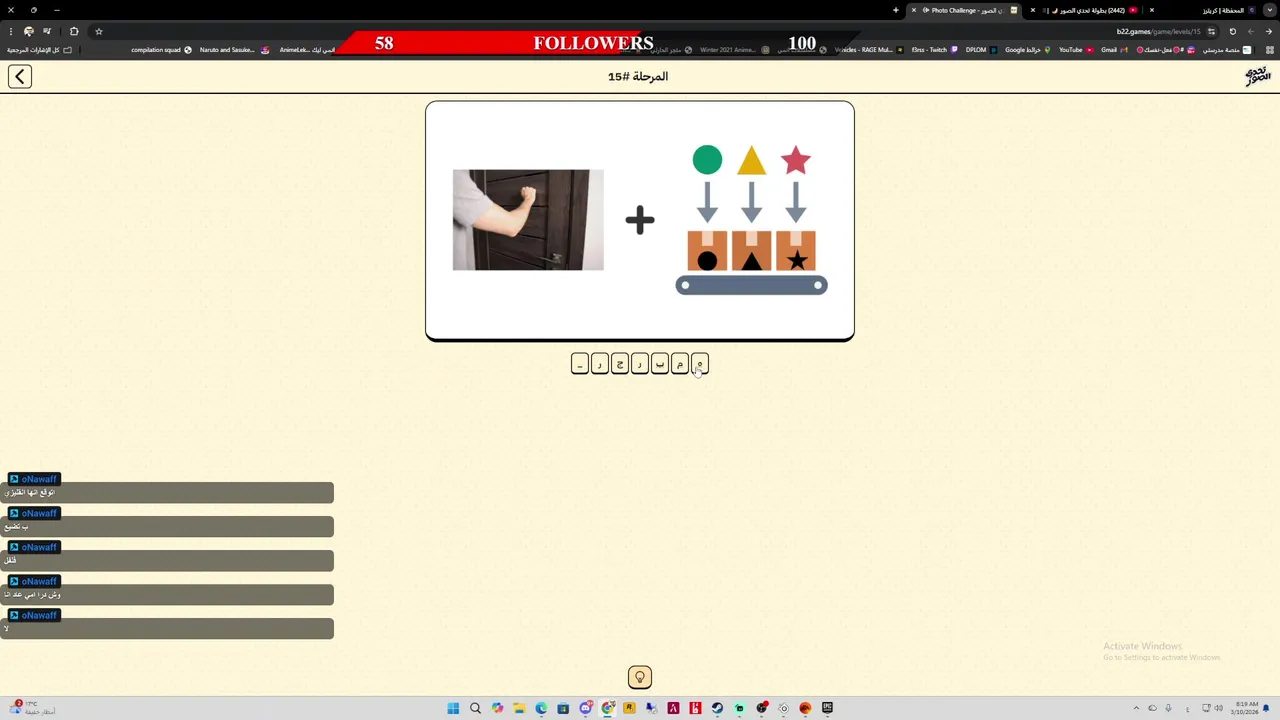The image size is (1280, 720).
Task: Open the tab search dropdown arrow
Action: click(x=1268, y=10)
